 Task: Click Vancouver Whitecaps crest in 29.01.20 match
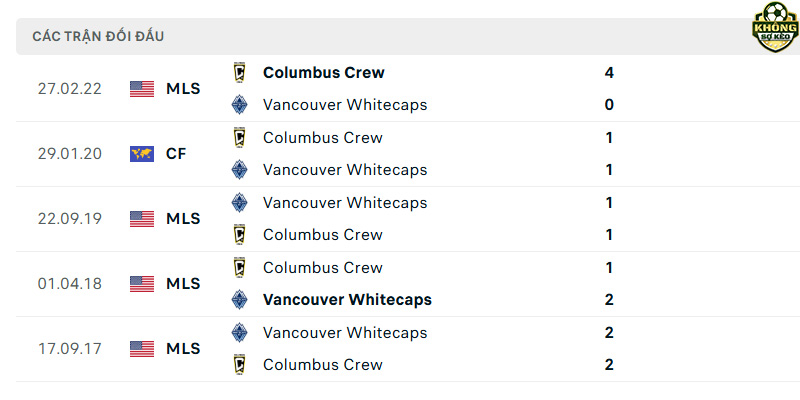[239, 169]
